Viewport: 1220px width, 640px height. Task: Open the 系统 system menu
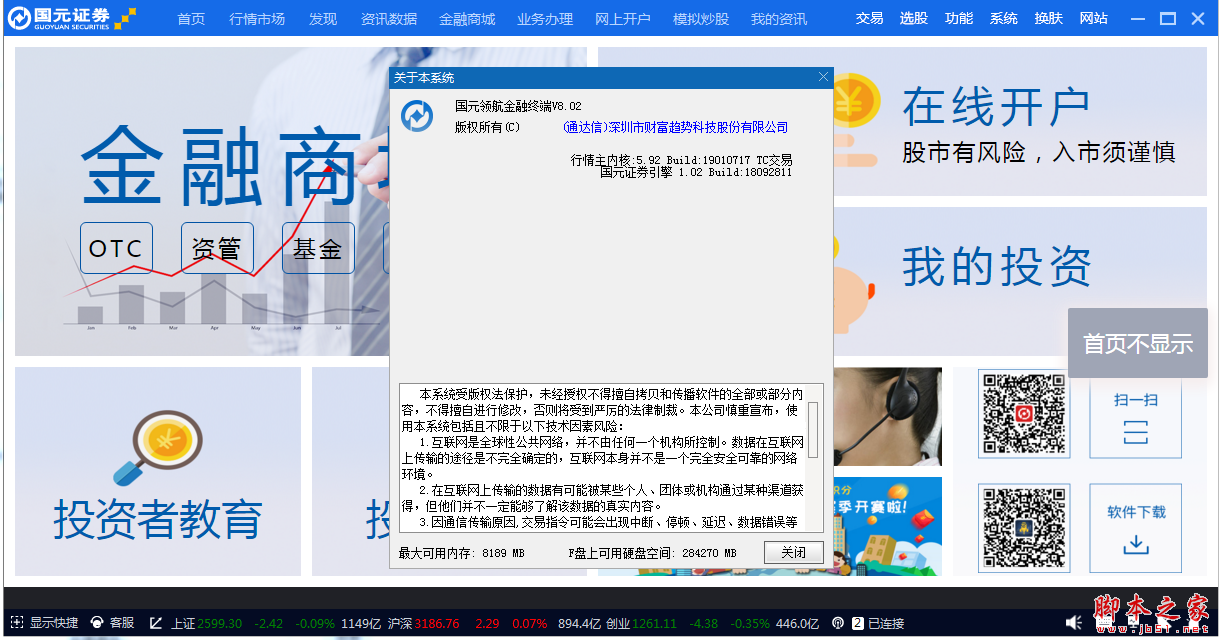(x=1003, y=17)
